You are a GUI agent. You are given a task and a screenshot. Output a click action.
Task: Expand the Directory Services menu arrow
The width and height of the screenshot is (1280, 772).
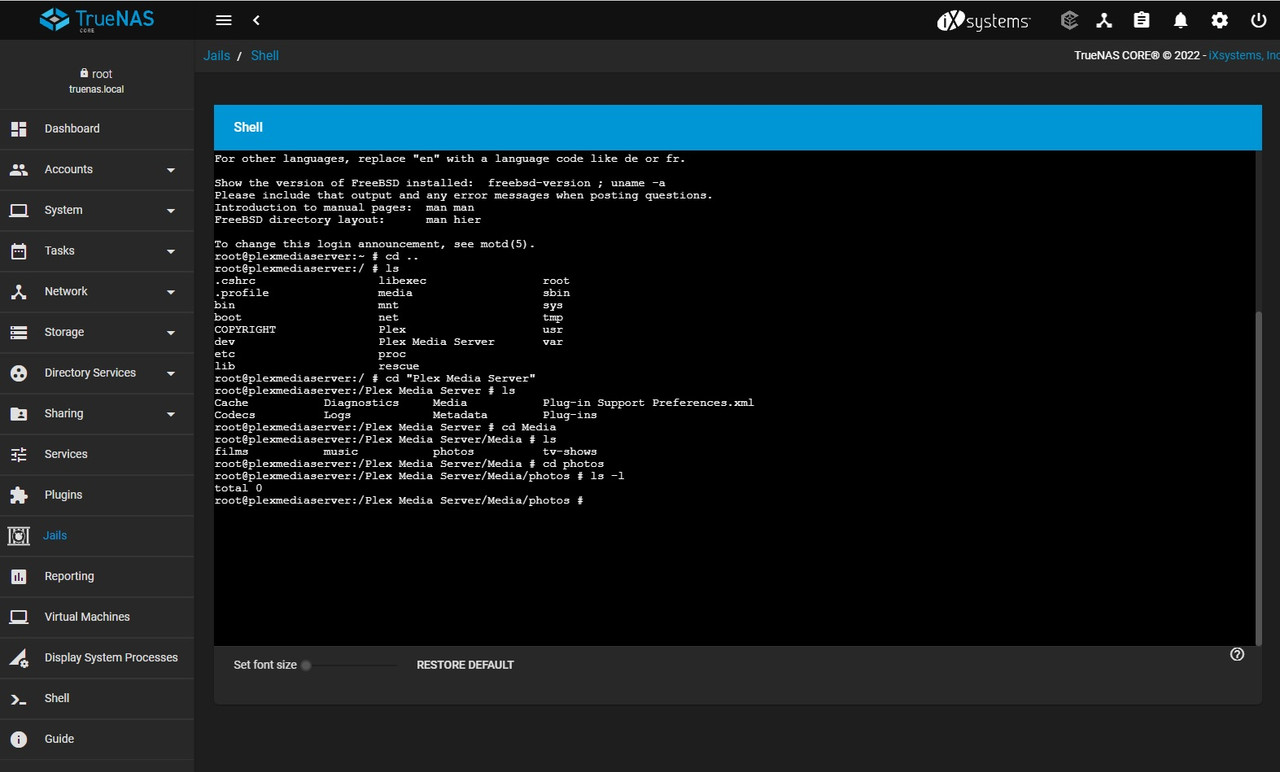[x=171, y=373]
